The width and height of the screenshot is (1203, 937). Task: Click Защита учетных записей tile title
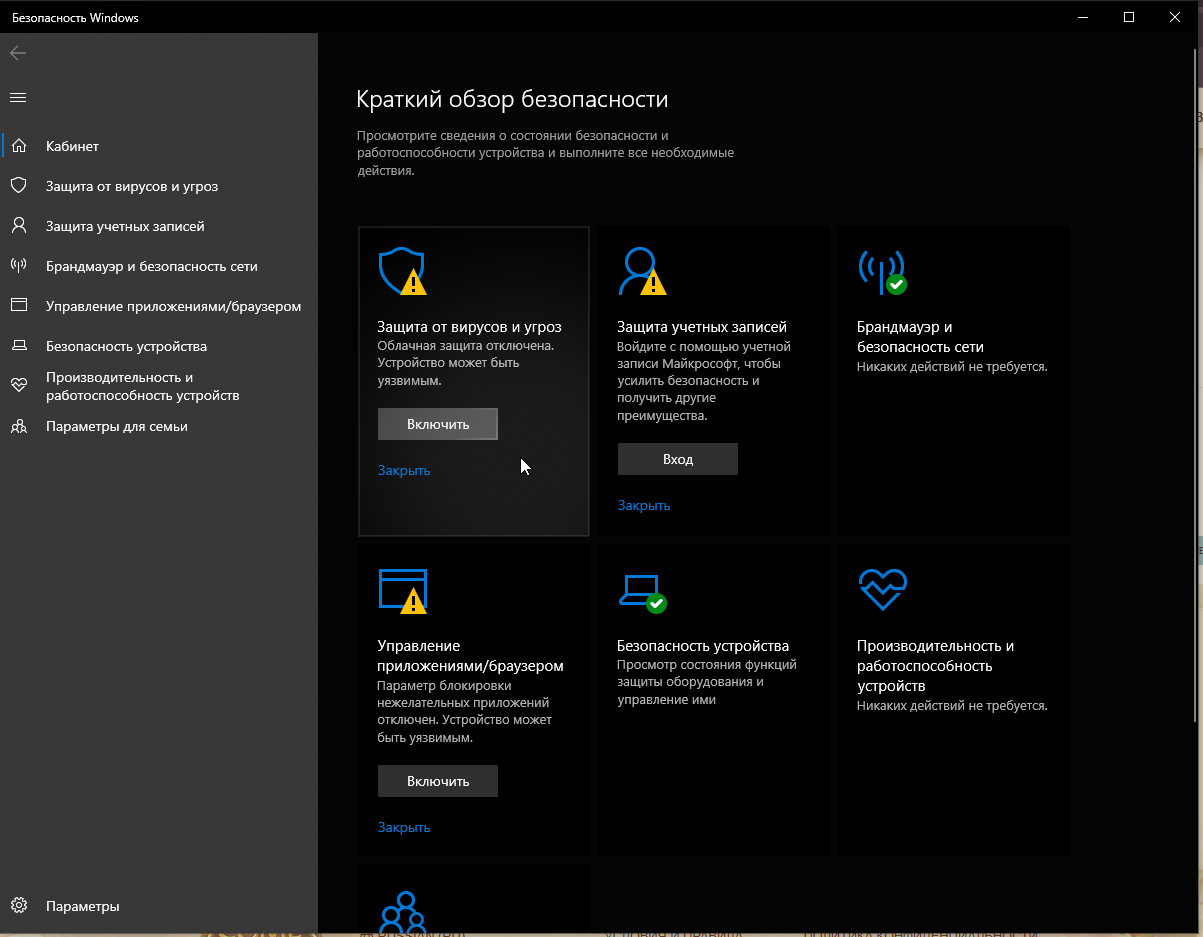pos(702,326)
